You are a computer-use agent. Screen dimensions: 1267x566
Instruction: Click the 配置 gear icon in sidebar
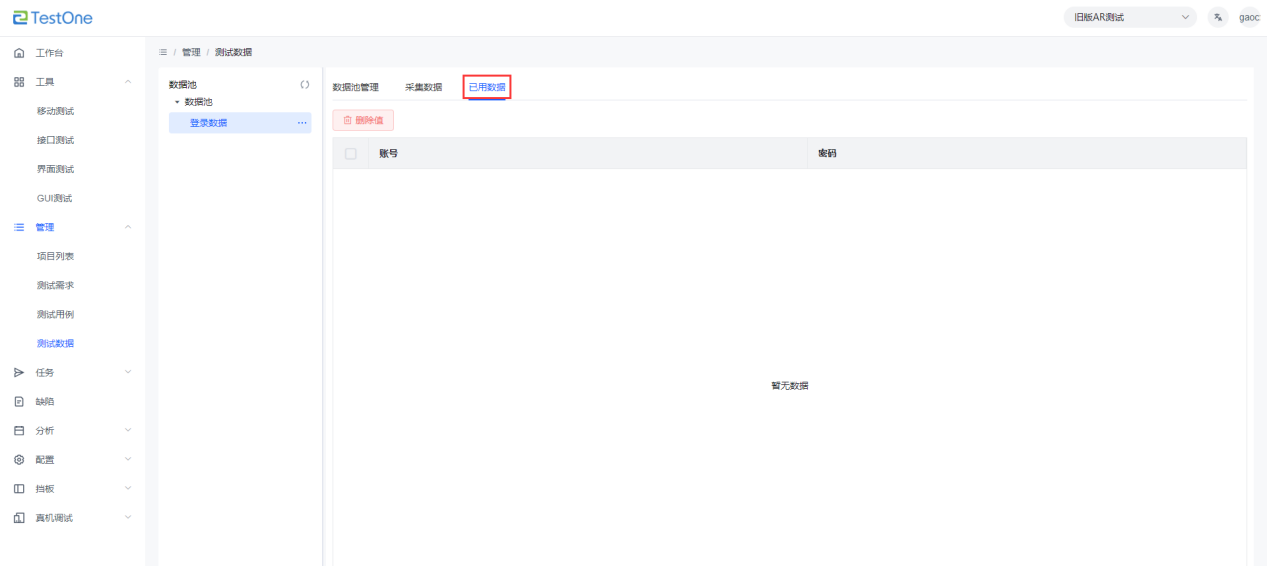pyautogui.click(x=19, y=460)
